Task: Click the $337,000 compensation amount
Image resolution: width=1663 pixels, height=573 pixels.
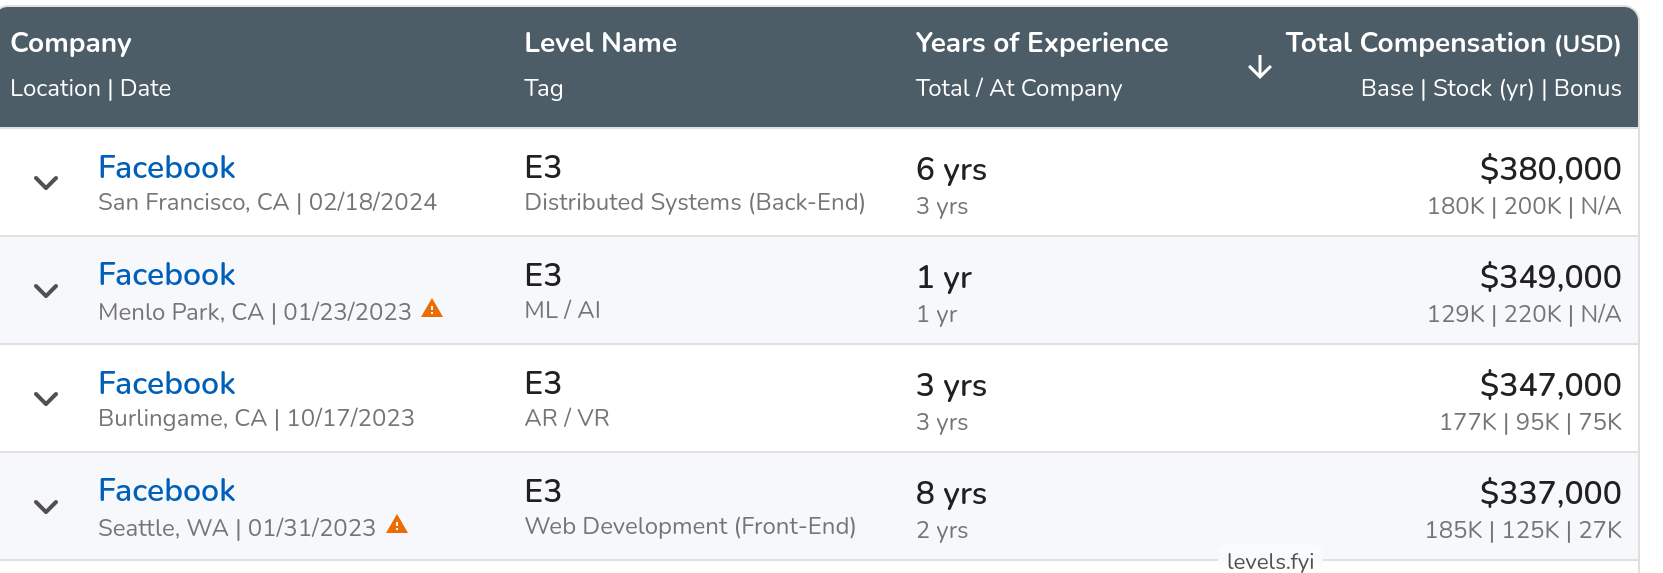Action: coord(1550,493)
